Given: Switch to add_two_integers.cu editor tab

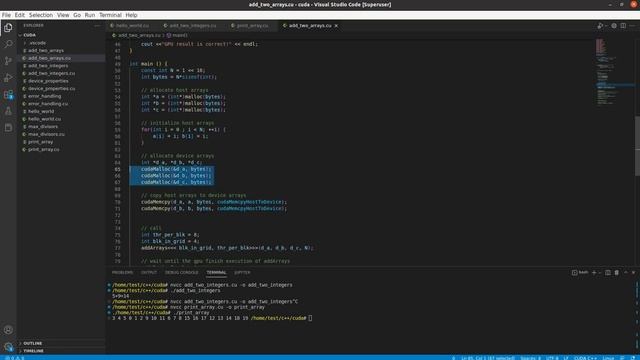Looking at the screenshot, I should click(192, 26).
